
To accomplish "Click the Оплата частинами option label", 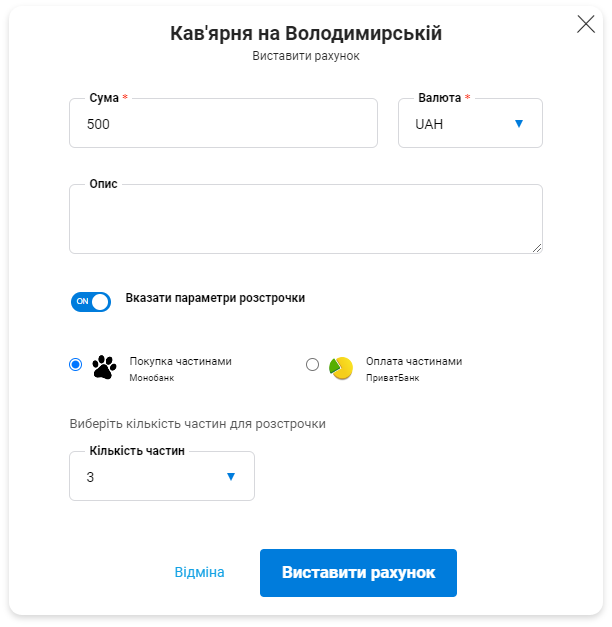I will (x=414, y=361).
